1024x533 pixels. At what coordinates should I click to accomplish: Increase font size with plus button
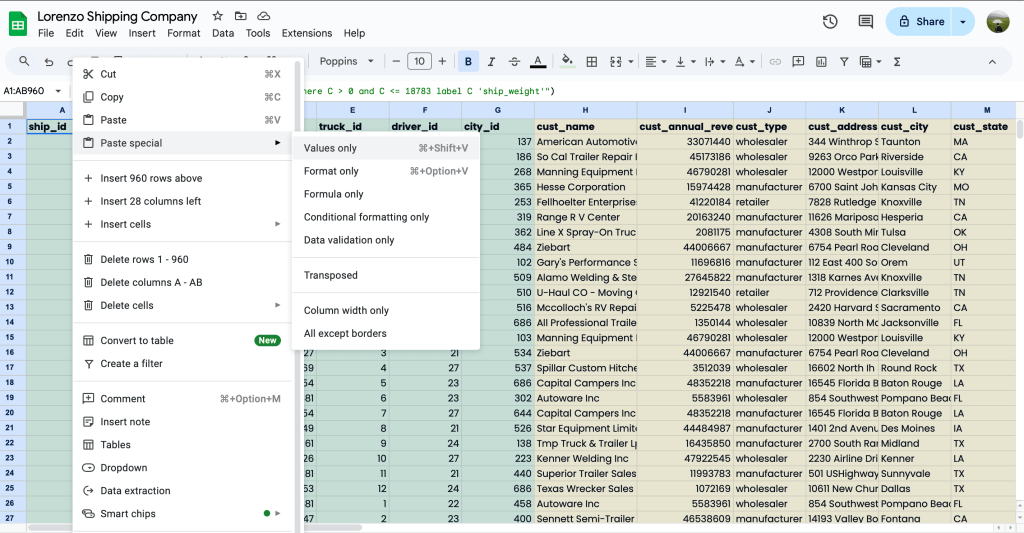[x=442, y=61]
